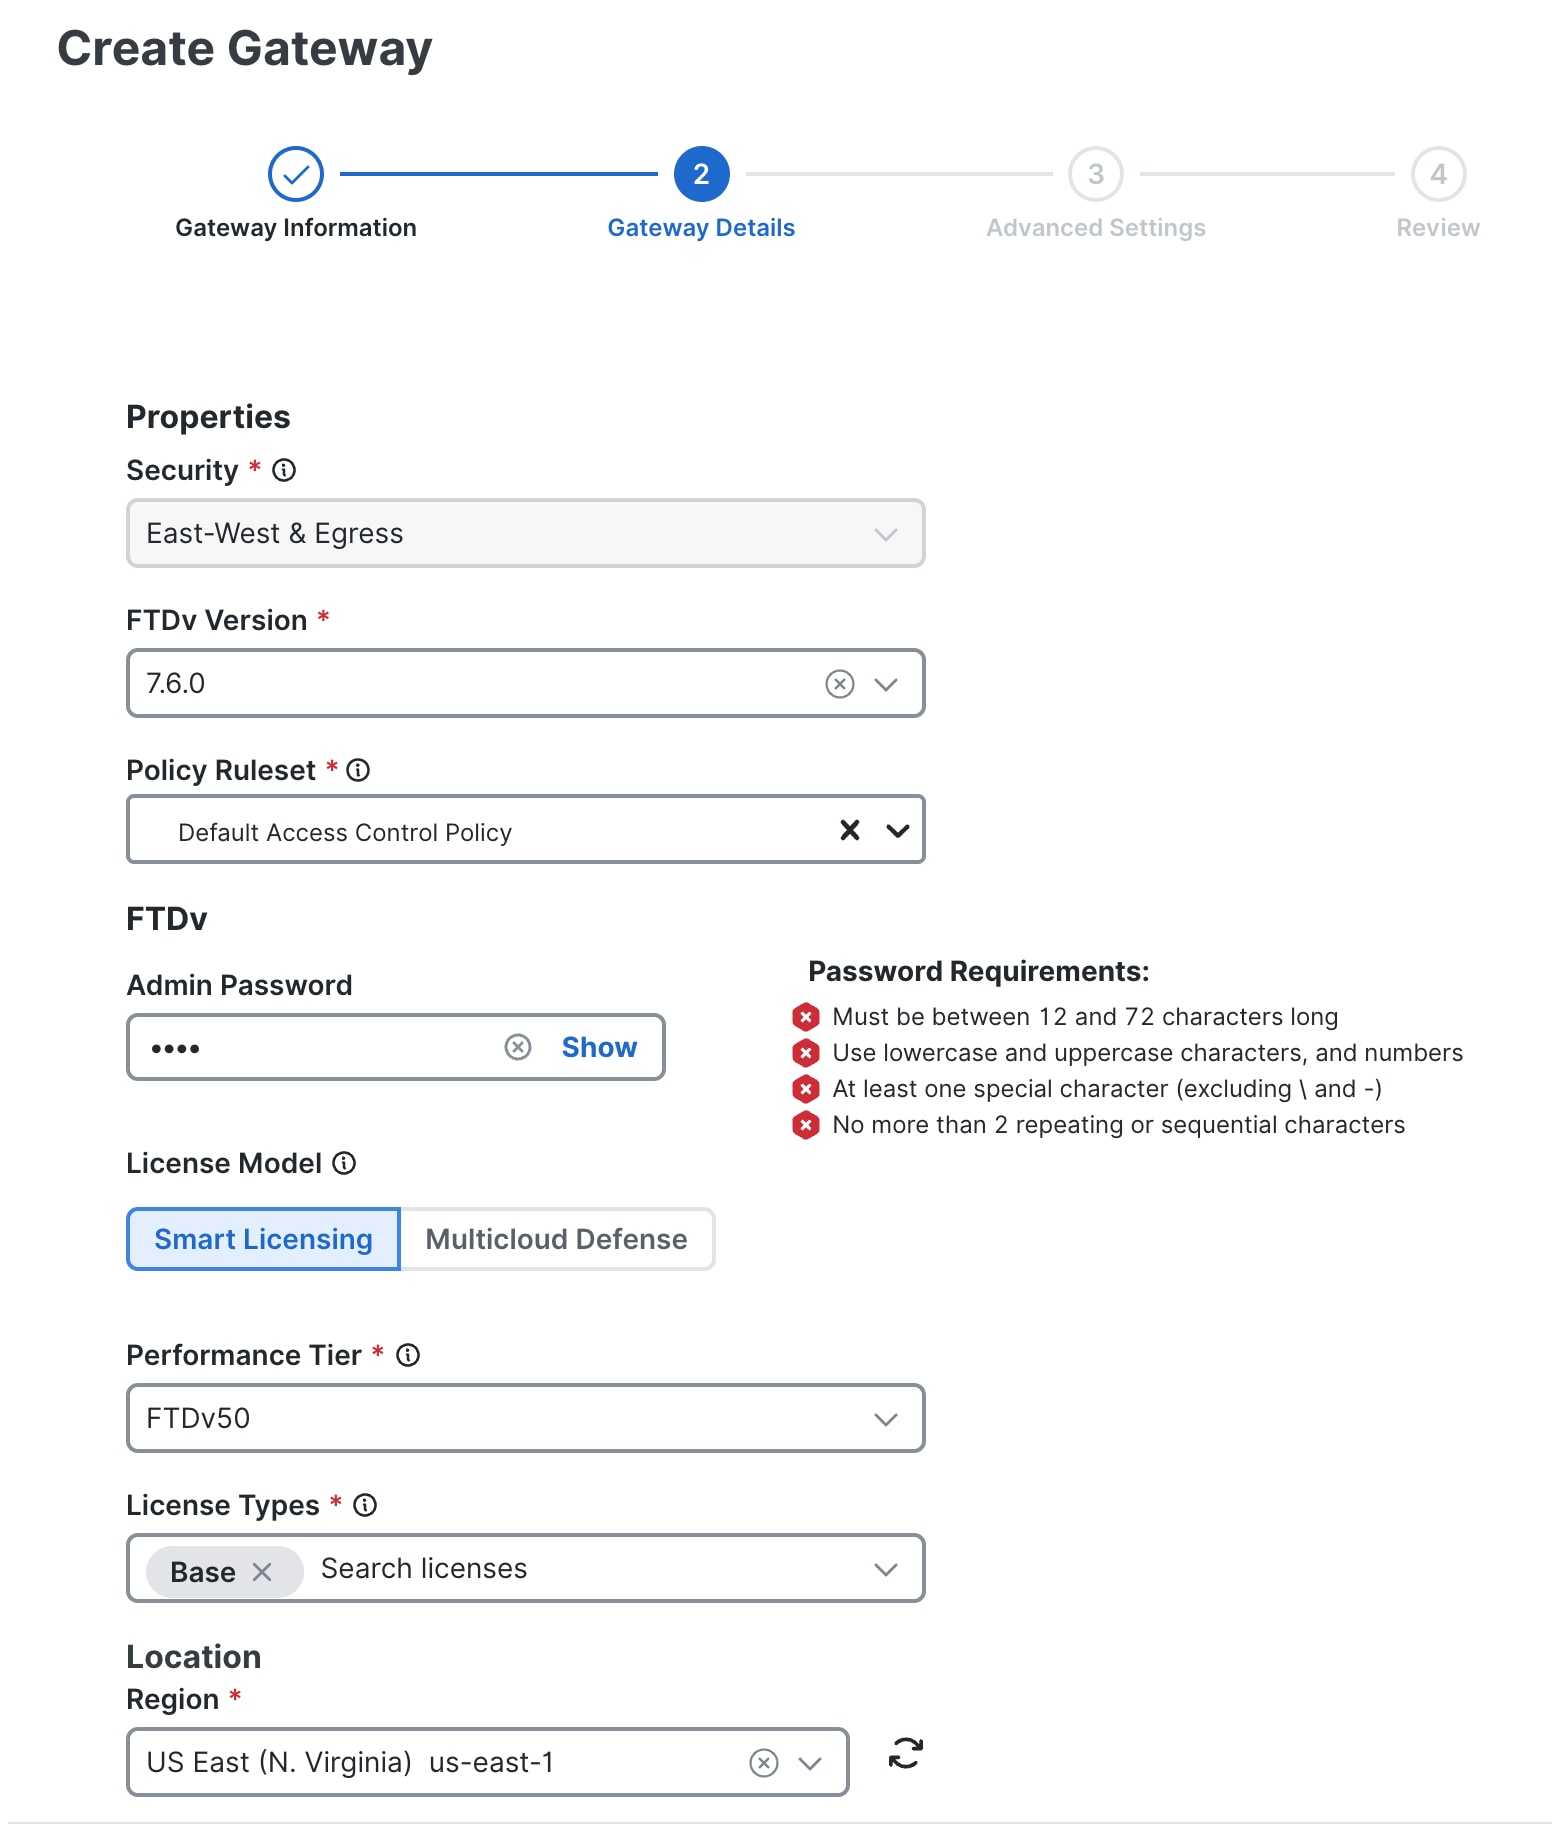Image resolution: width=1552 pixels, height=1836 pixels.
Task: Show the admin password text
Action: pyautogui.click(x=598, y=1047)
